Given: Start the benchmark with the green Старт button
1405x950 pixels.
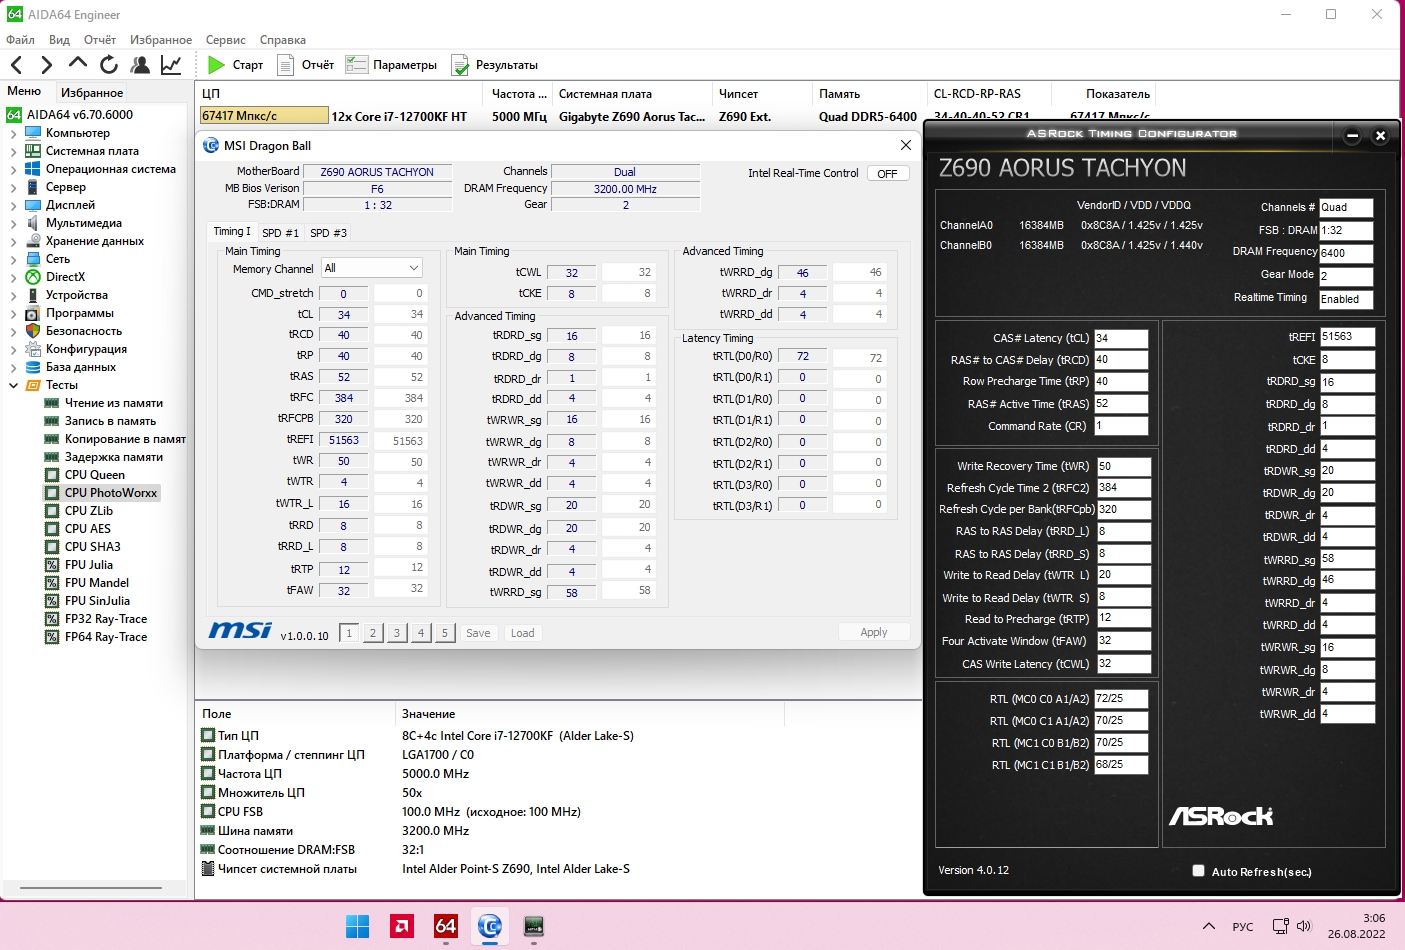Looking at the screenshot, I should point(235,65).
